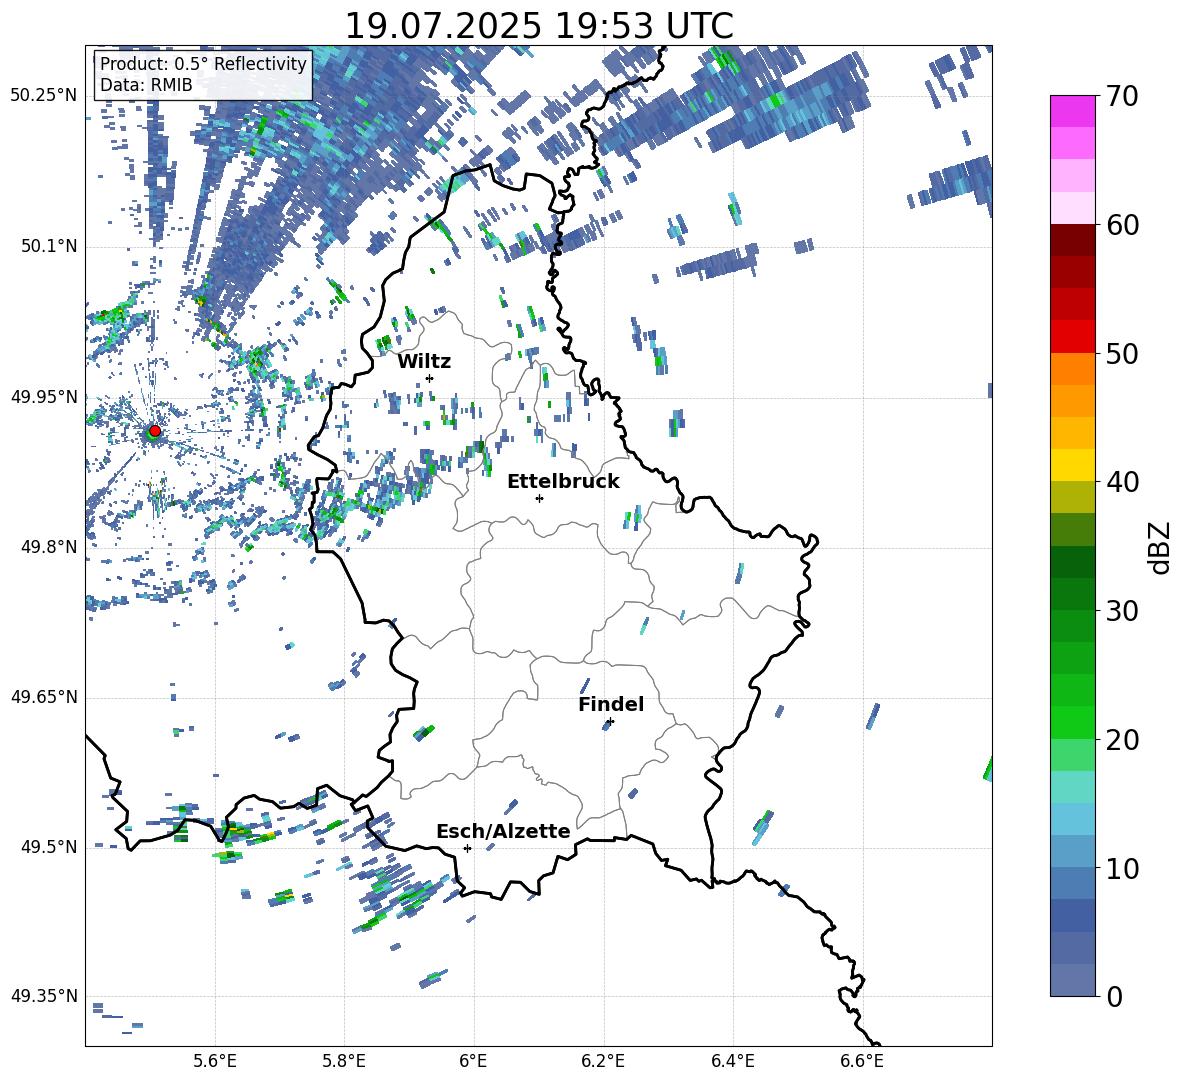Viewport: 1184px width, 1081px height.
Task: Click the 6.2°E longitude label
Action: click(603, 1061)
